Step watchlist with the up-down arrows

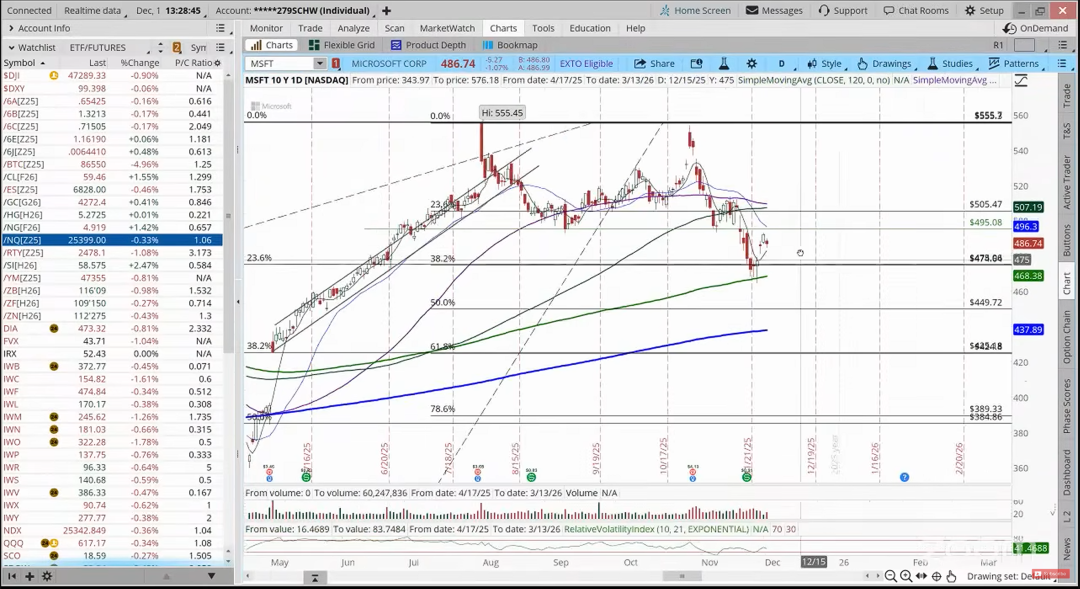pos(160,48)
